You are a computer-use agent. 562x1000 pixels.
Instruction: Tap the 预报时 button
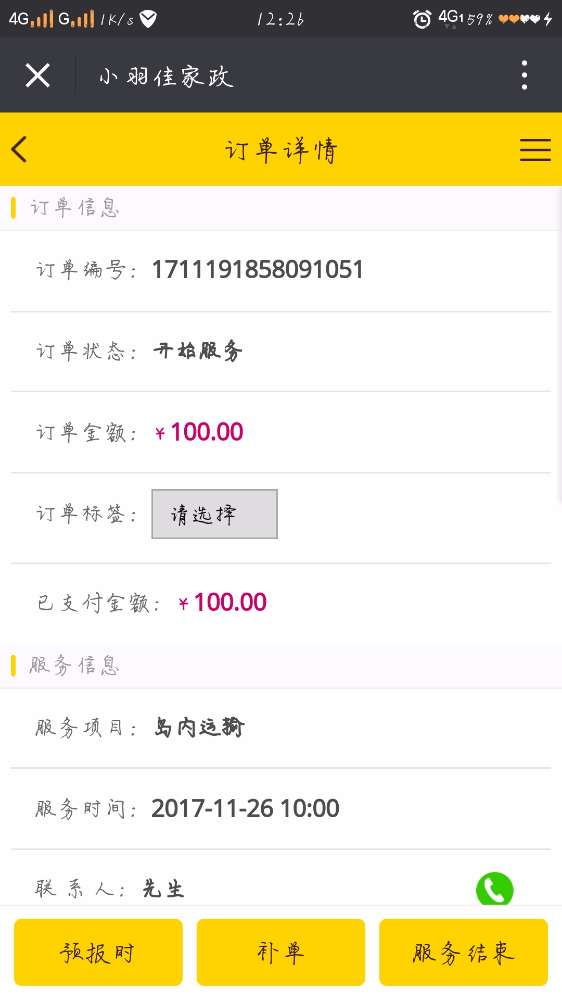(98, 952)
